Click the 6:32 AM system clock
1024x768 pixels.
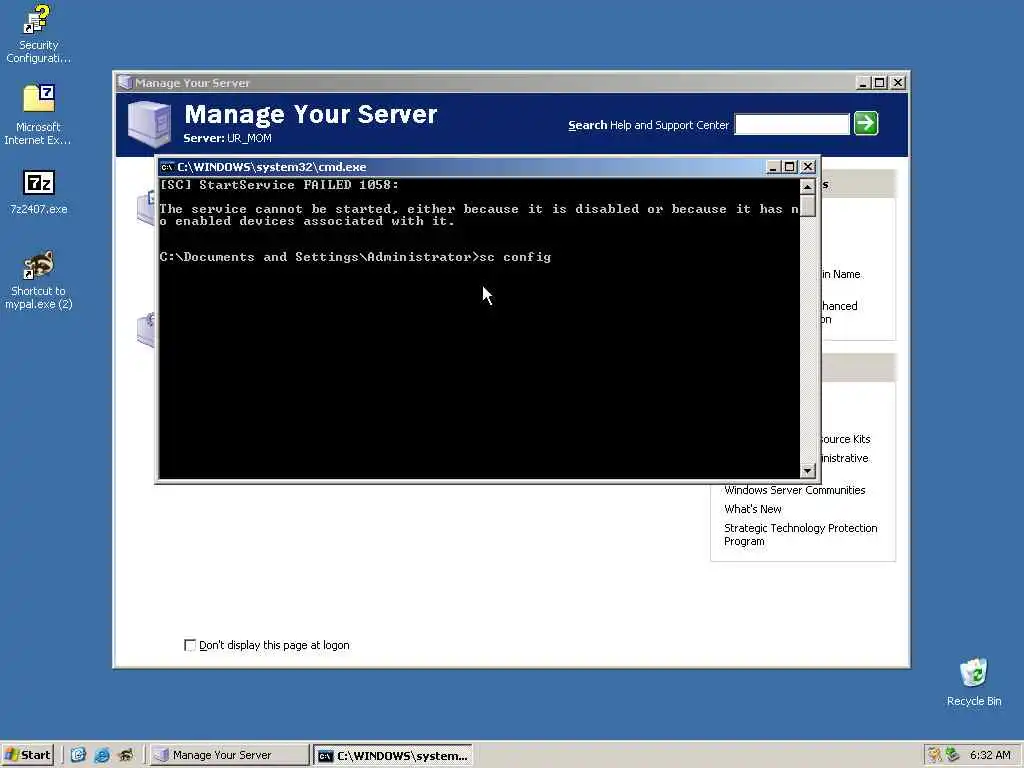990,755
